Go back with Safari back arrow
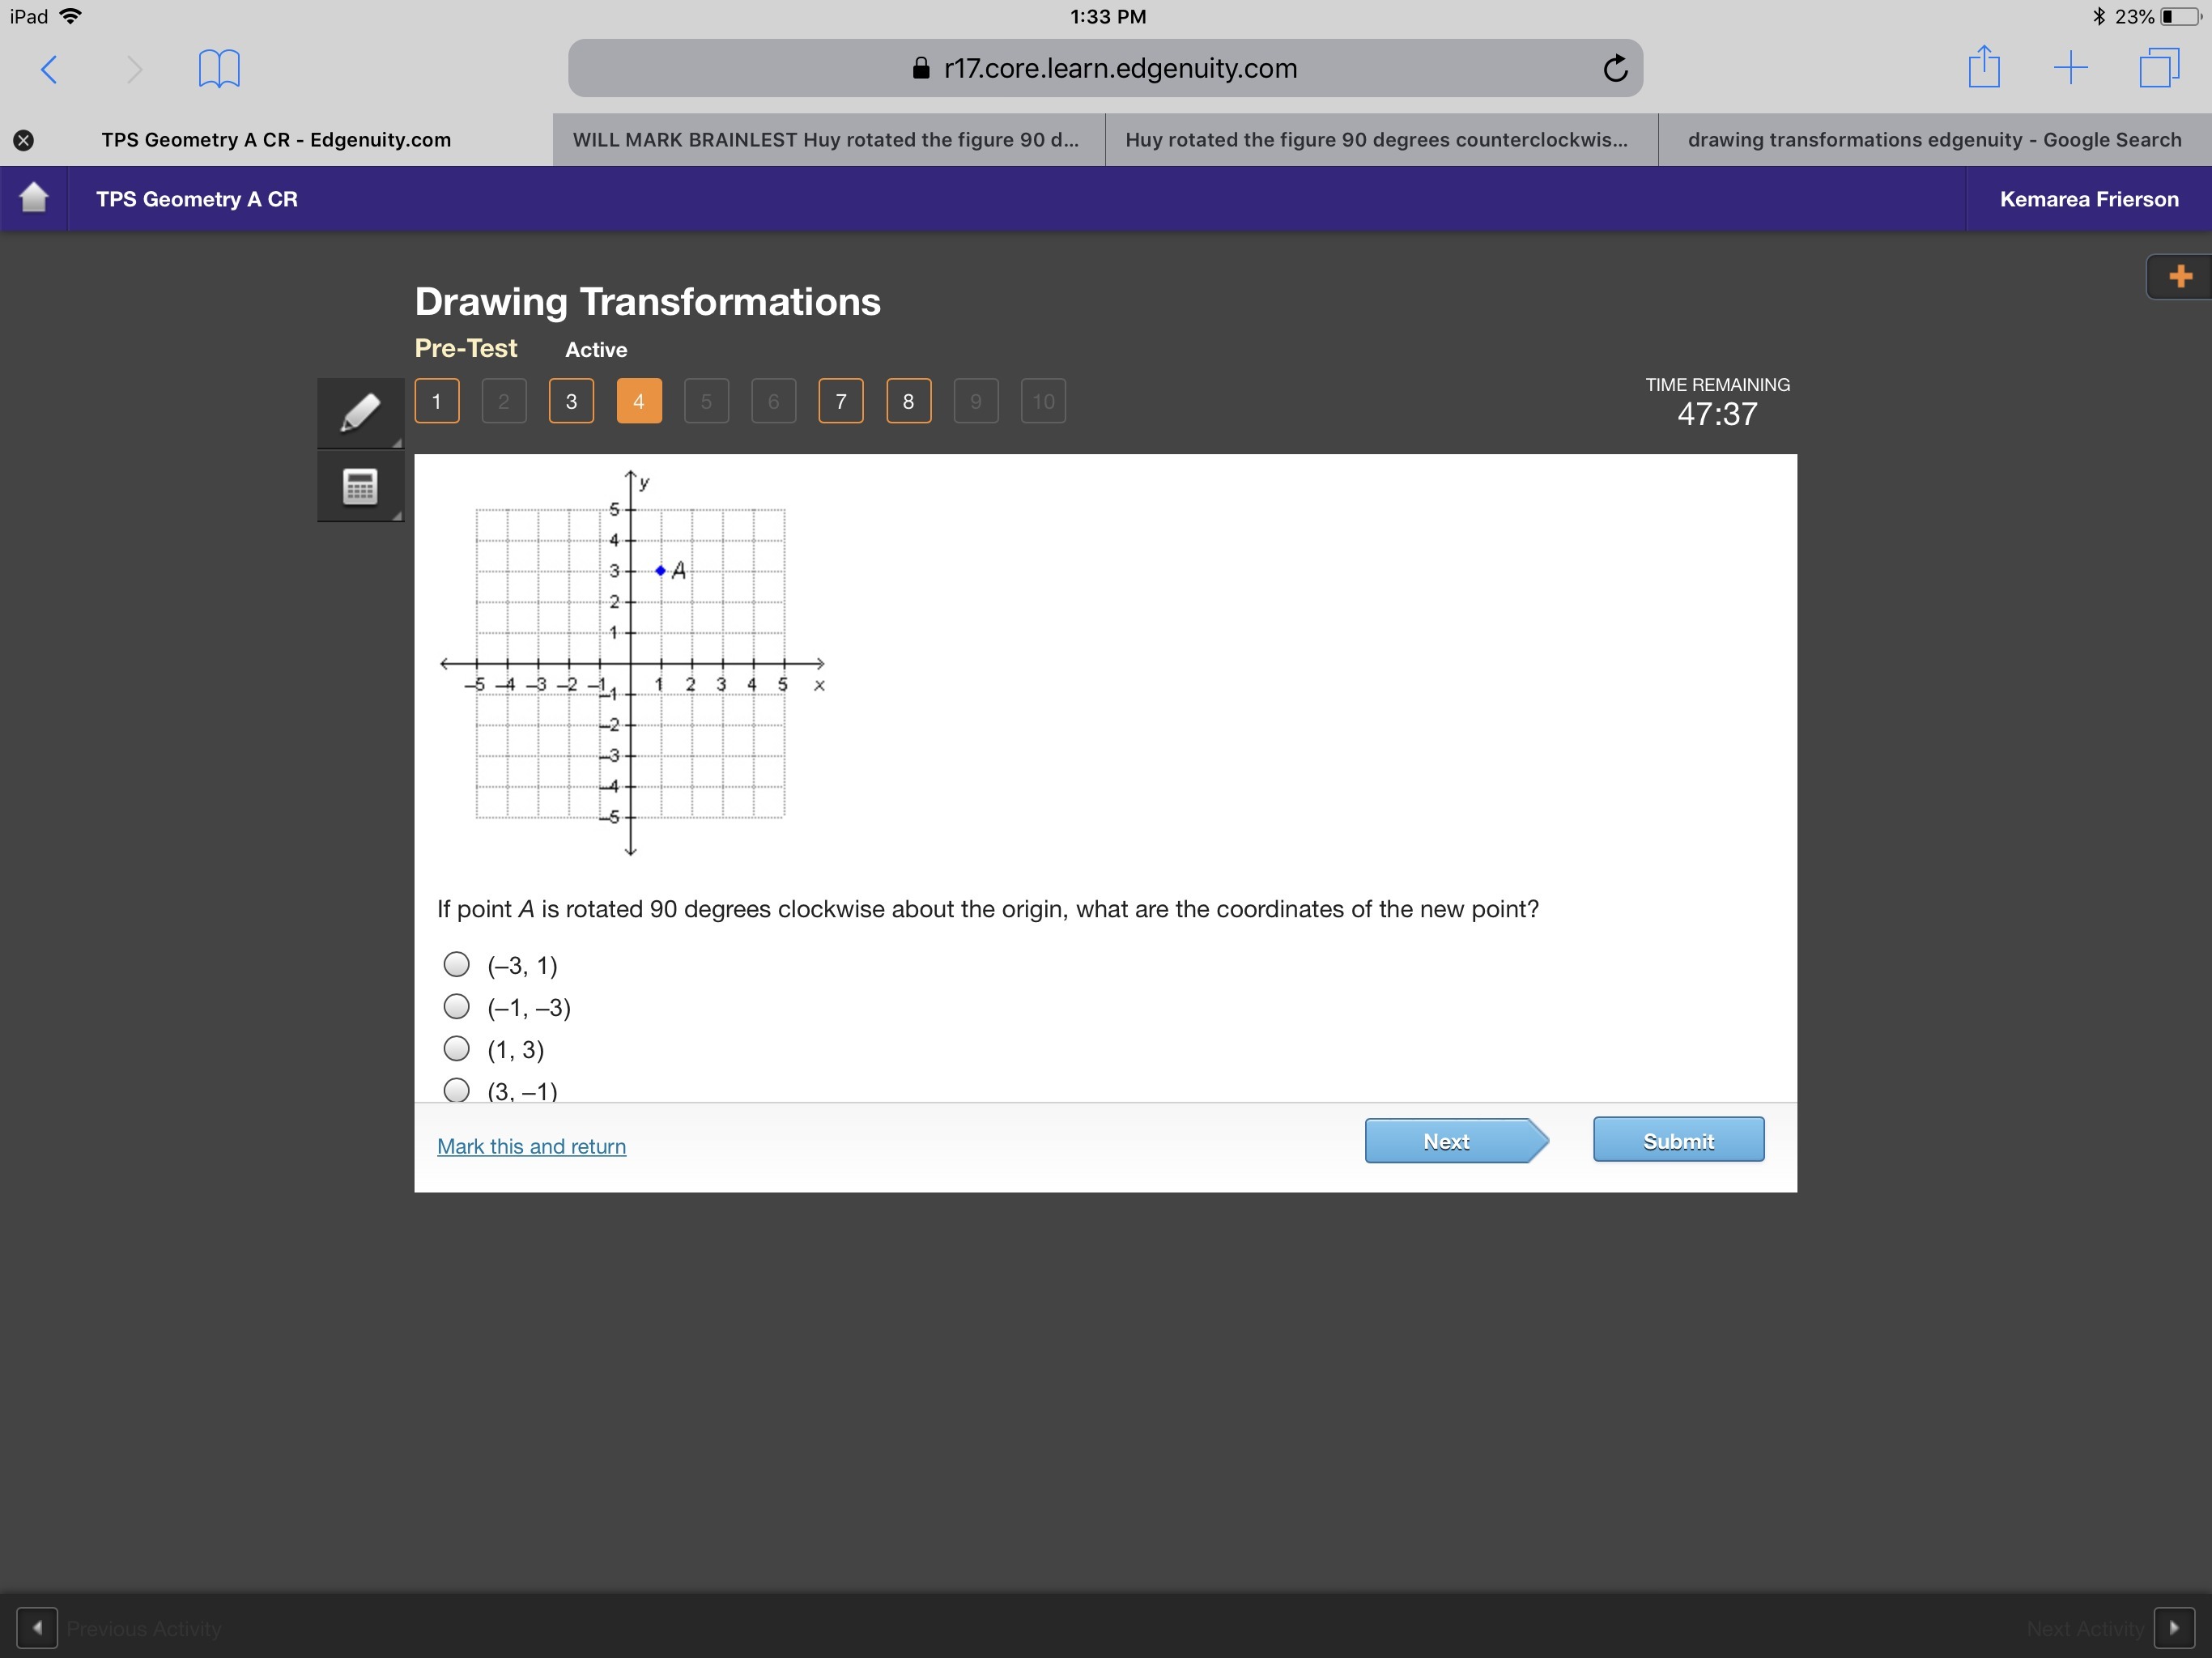The width and height of the screenshot is (2212, 1658). 49,69
